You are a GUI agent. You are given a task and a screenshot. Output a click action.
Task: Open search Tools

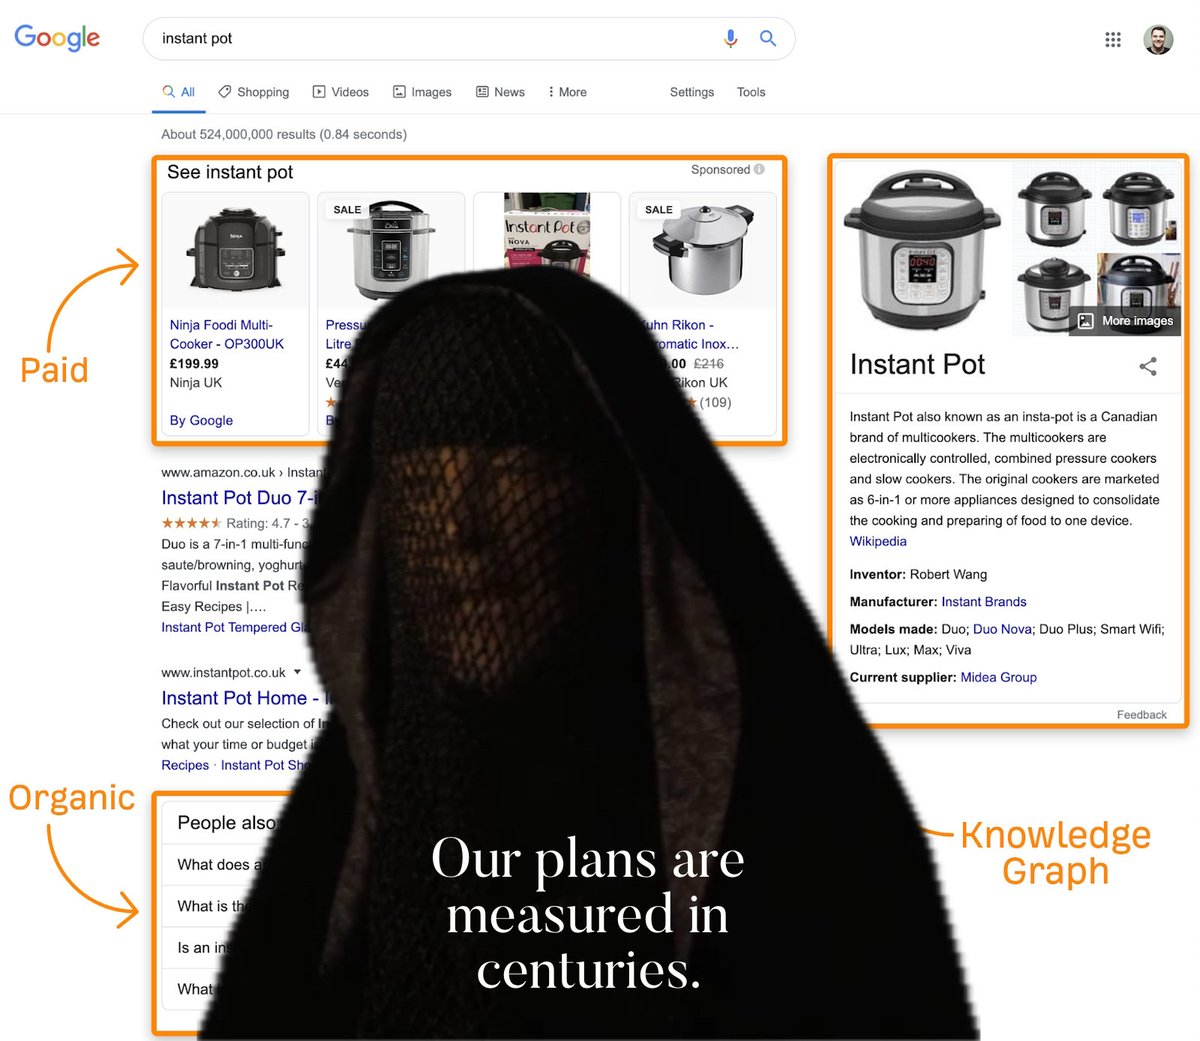pos(751,92)
